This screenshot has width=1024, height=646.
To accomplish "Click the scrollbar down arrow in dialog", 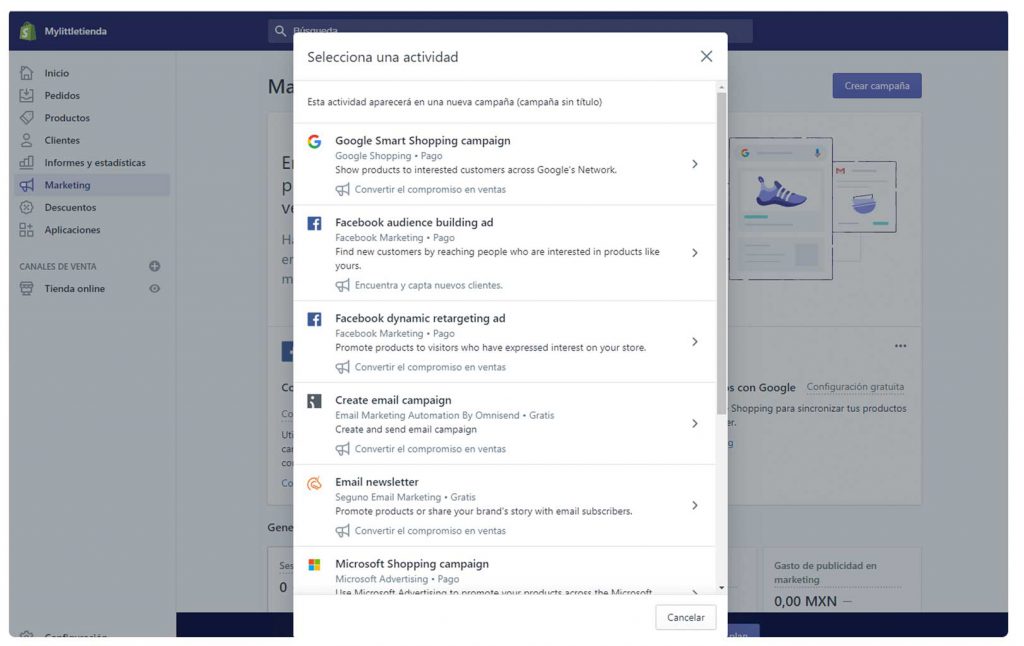I will (721, 587).
